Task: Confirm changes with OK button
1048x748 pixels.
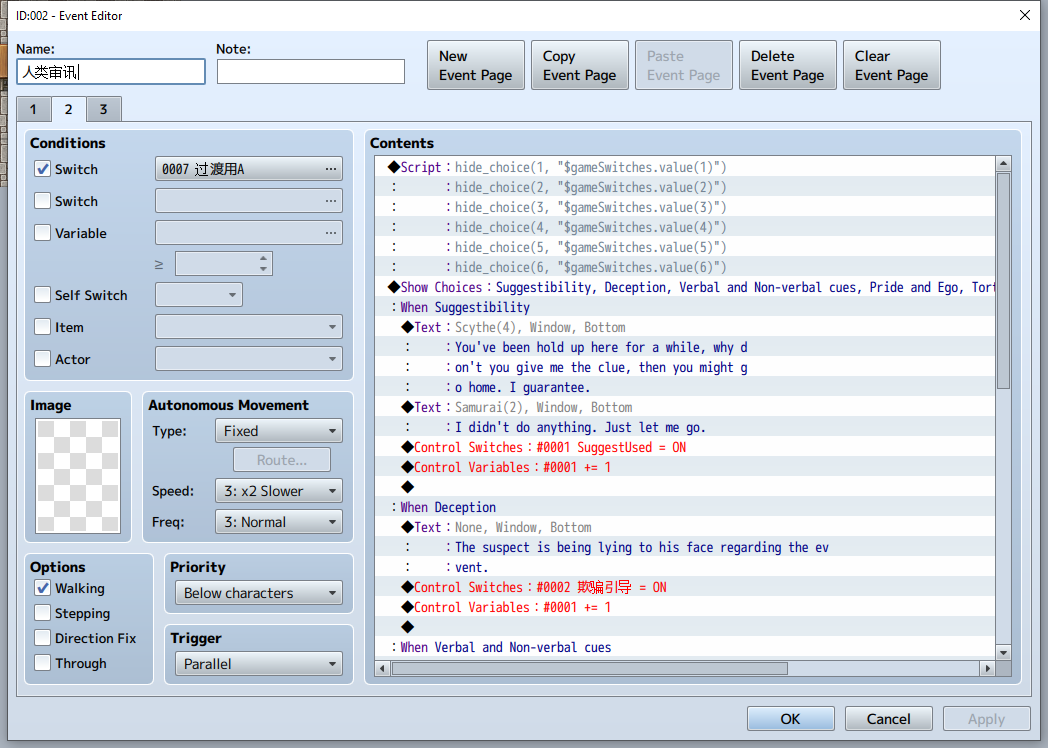Action: coord(791,719)
